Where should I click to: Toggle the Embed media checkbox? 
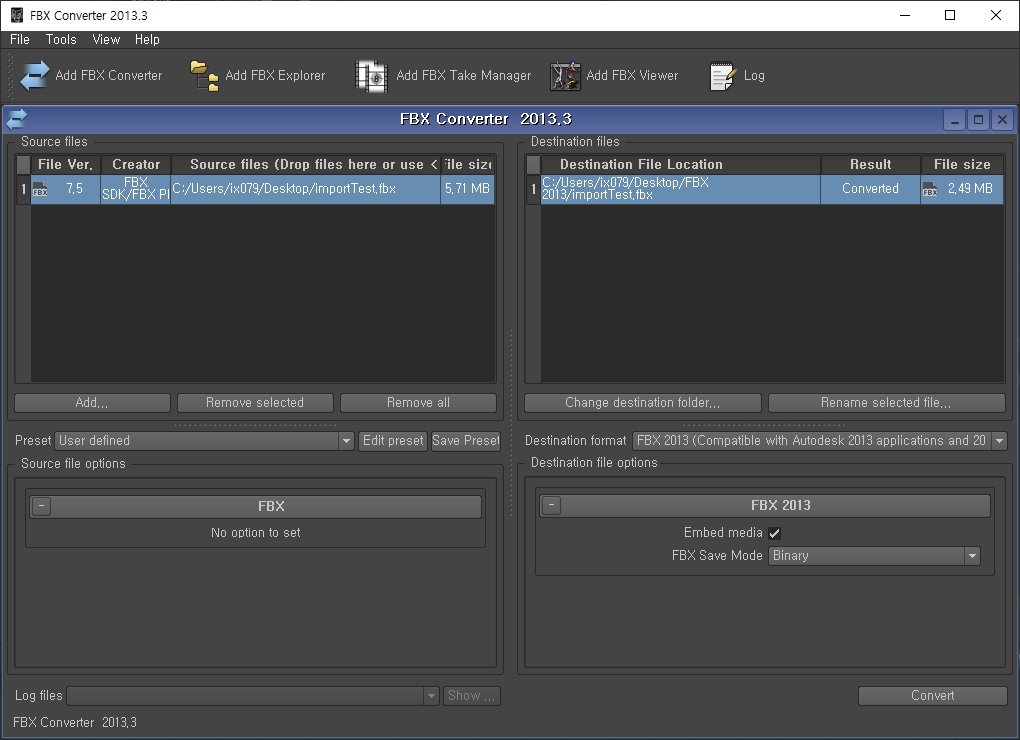click(x=774, y=533)
